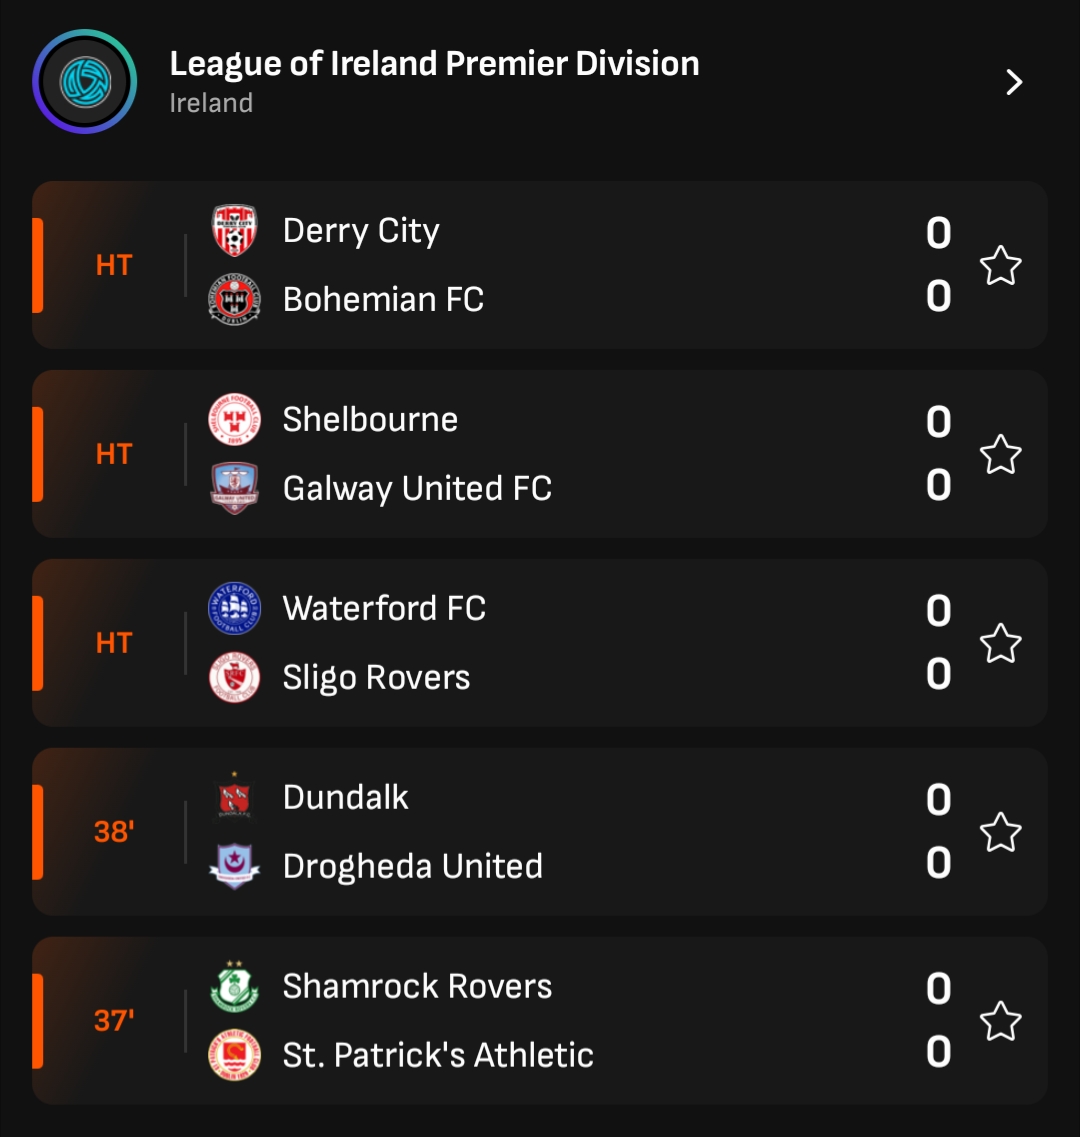The height and width of the screenshot is (1137, 1080).
Task: Tap the Shamrock Rovers crest
Action: [234, 987]
